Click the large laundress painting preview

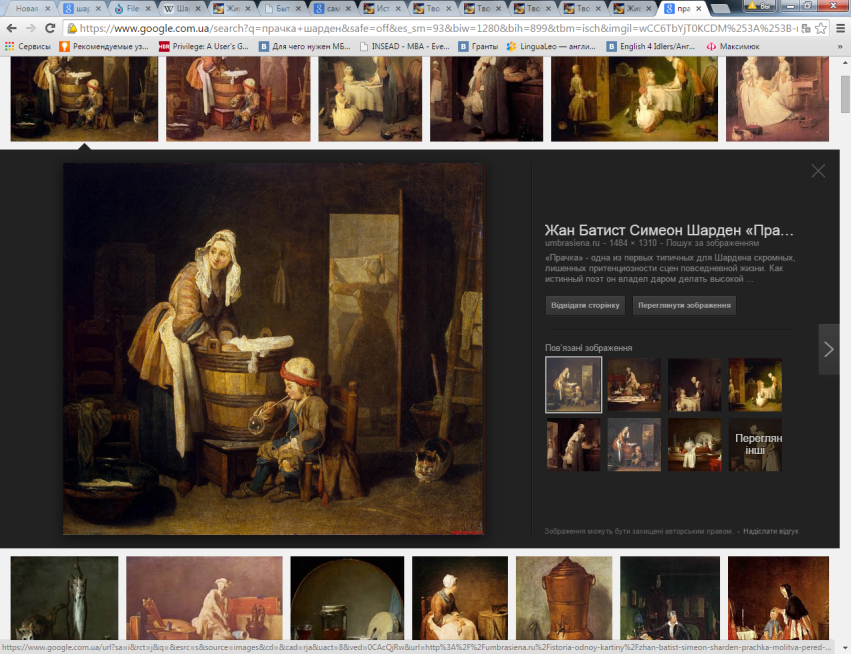coord(273,349)
